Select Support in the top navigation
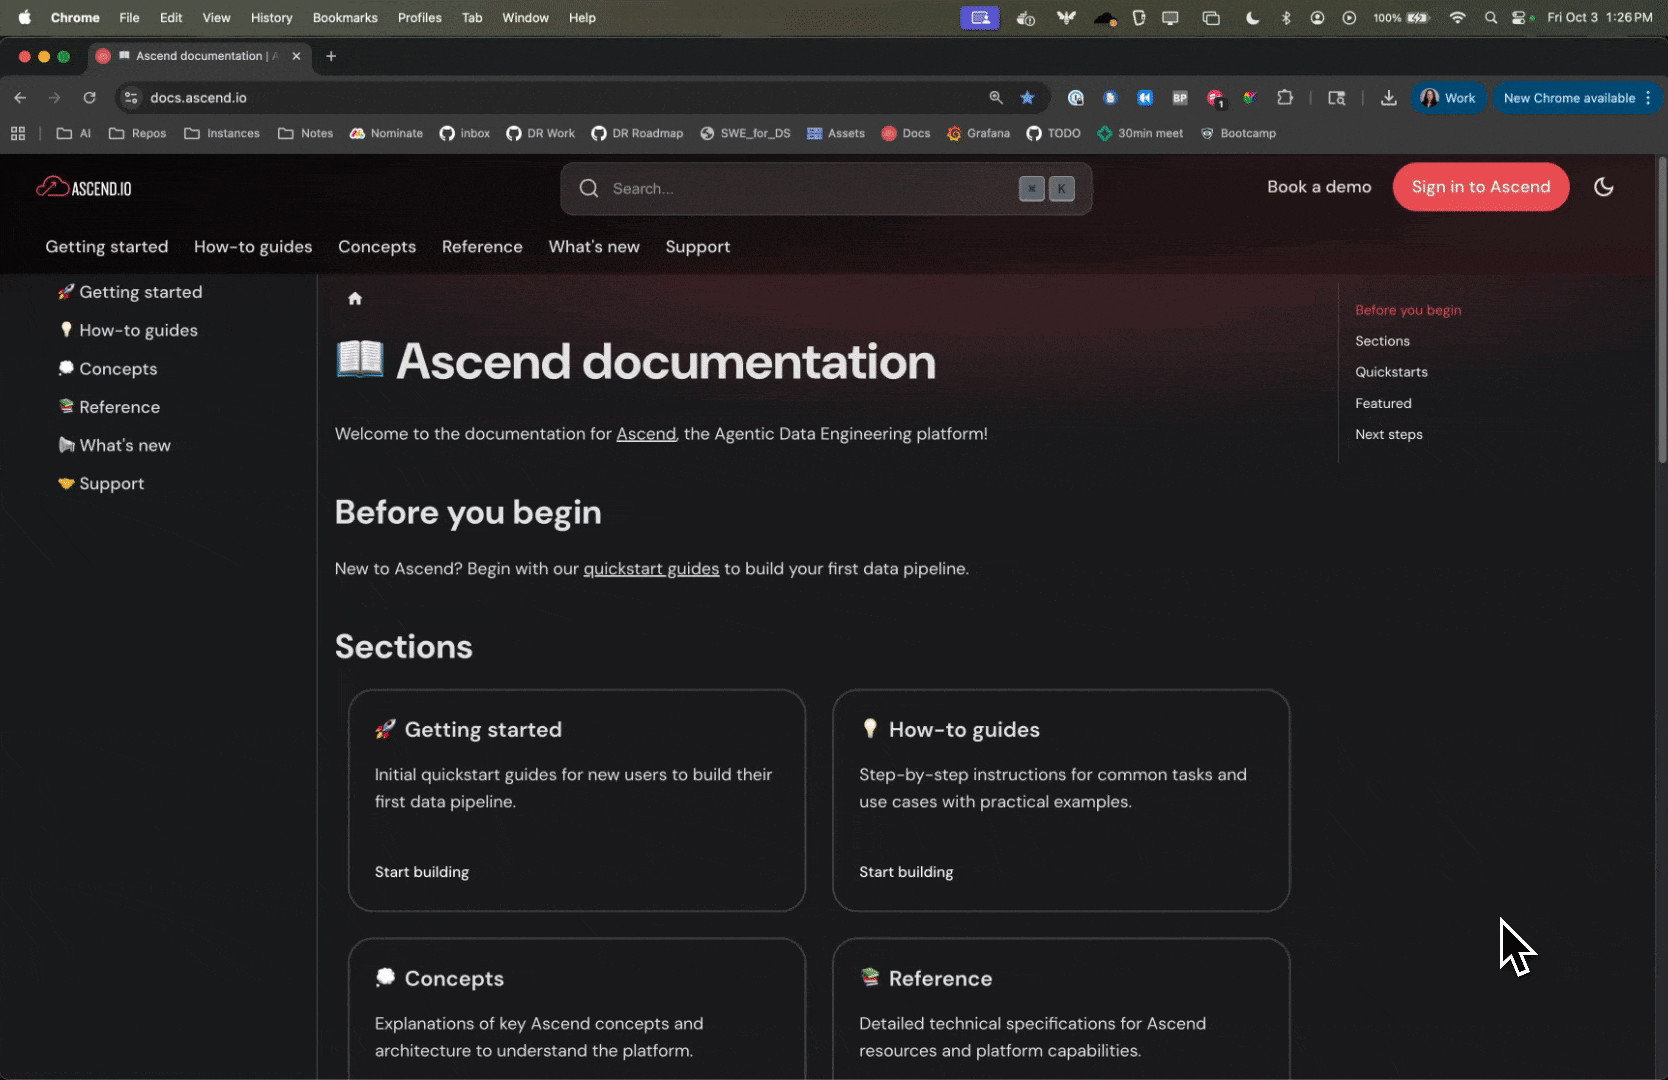Screen dimensions: 1668x1080 (698, 247)
